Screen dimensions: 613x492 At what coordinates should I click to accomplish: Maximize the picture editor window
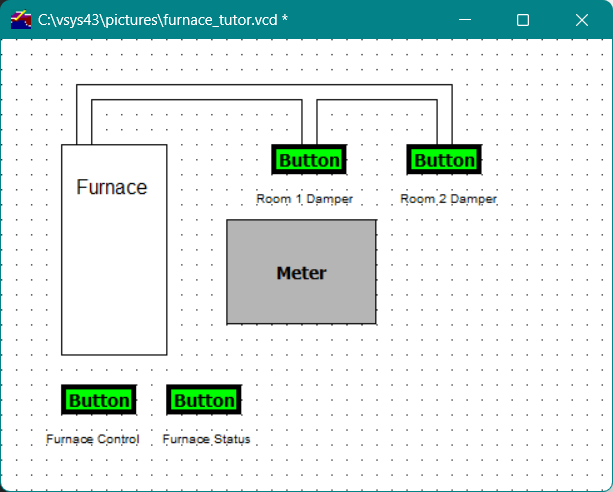click(523, 20)
